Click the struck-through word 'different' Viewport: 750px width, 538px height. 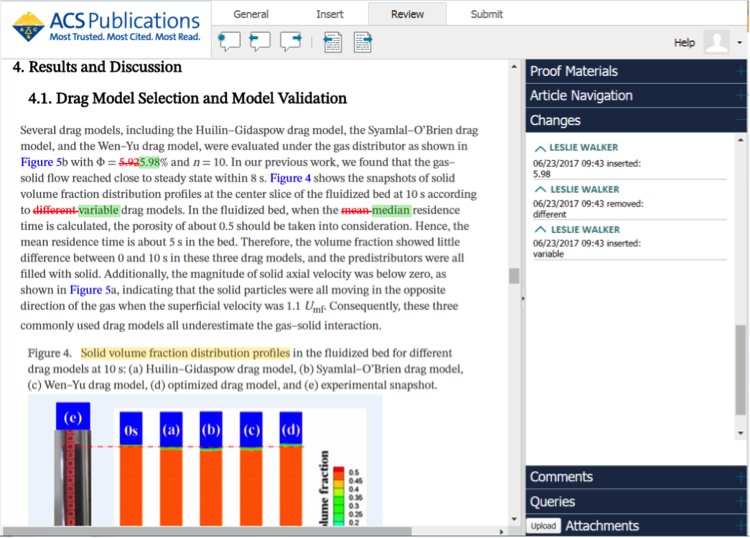coord(55,210)
